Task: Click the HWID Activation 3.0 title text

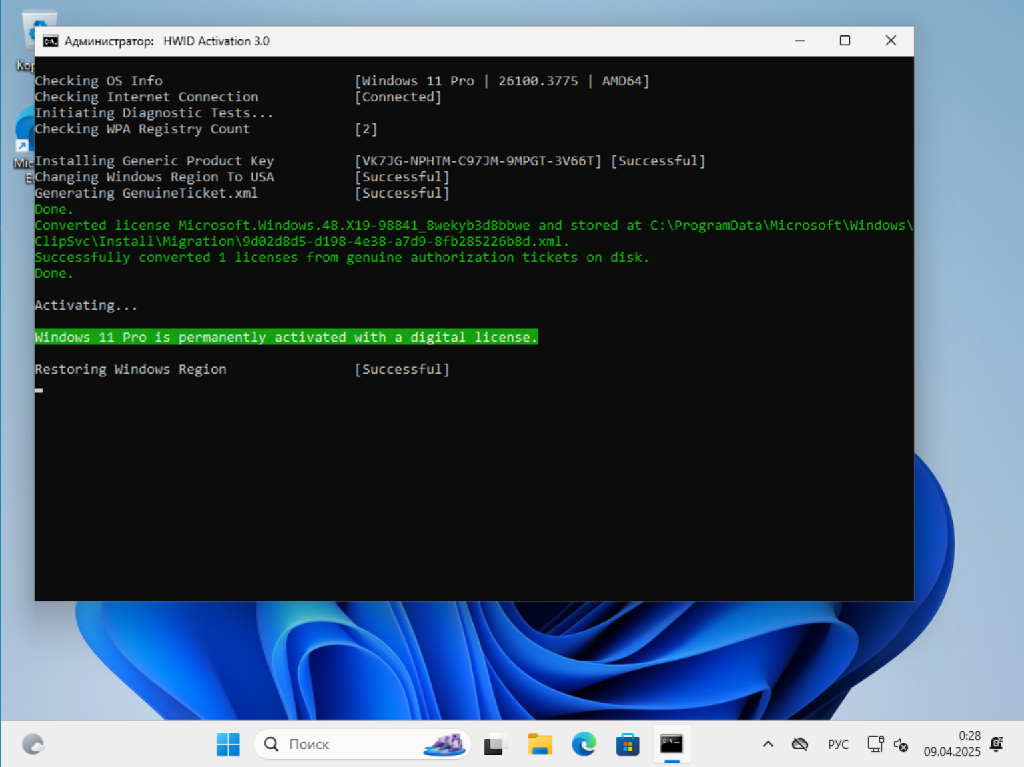Action: pos(216,41)
